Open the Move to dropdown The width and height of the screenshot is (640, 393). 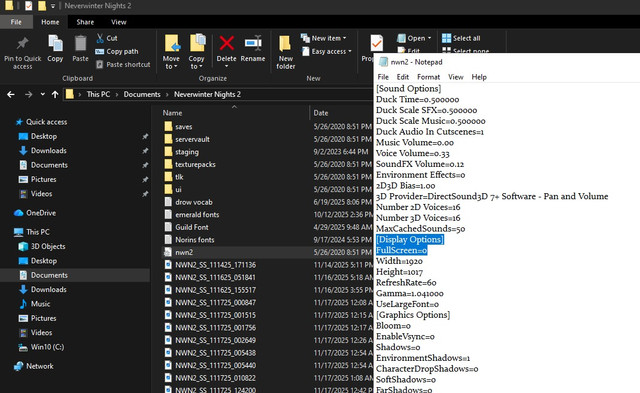tap(171, 52)
